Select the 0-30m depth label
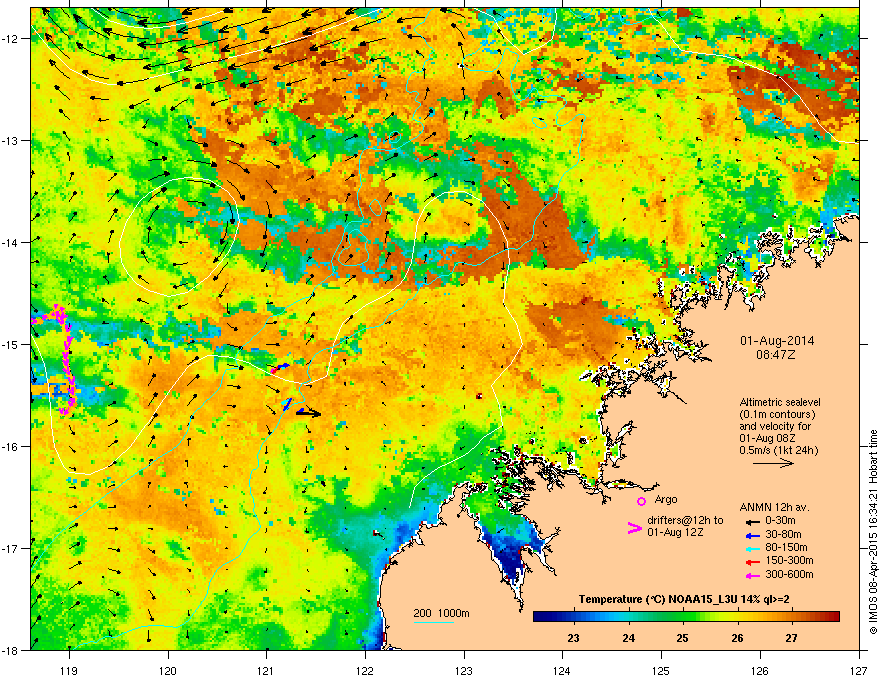The image size is (880, 680). pyautogui.click(x=780, y=521)
